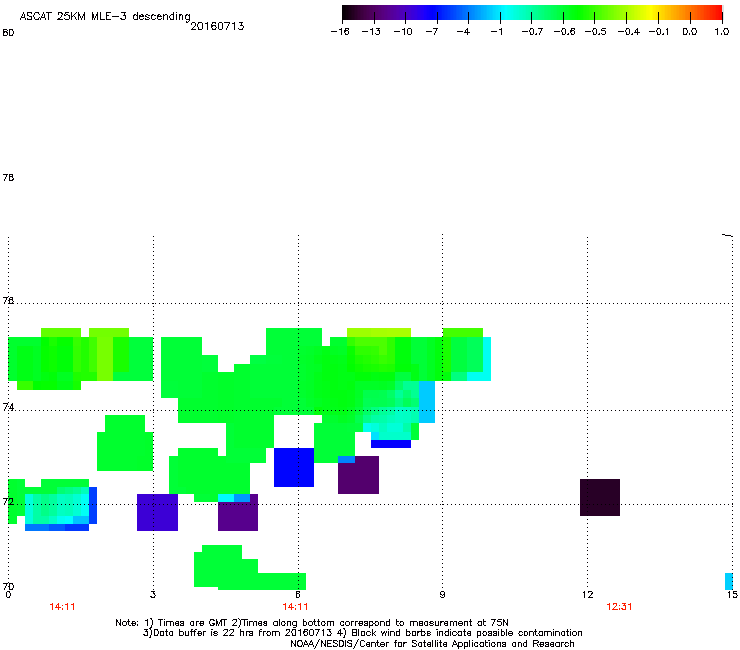Click the red end of the color bar

(716, 13)
